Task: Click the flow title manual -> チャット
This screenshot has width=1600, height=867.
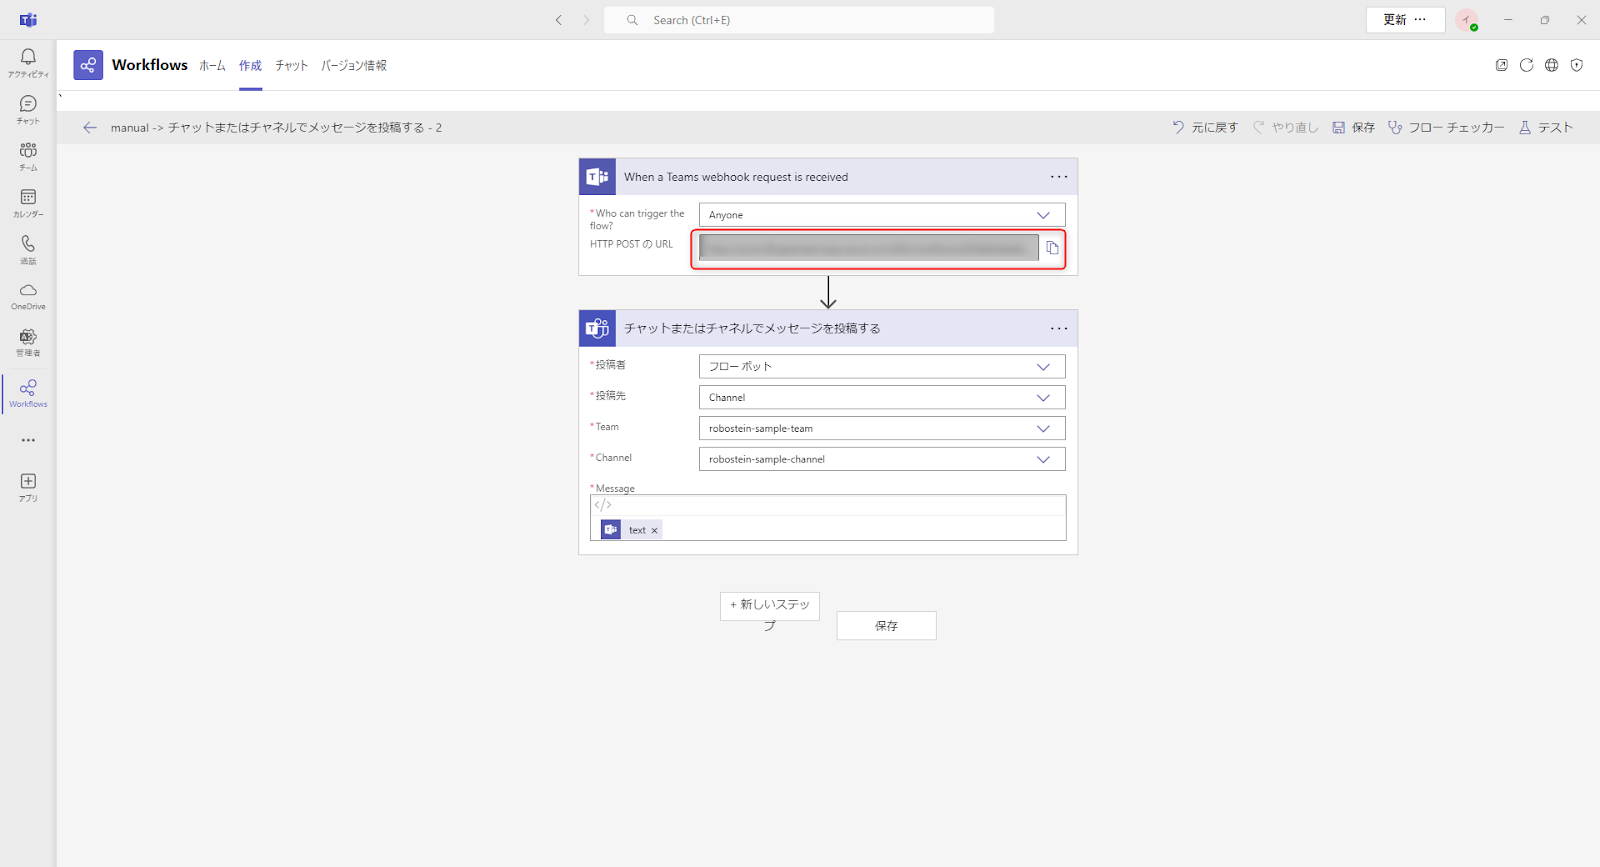Action: [x=276, y=128]
